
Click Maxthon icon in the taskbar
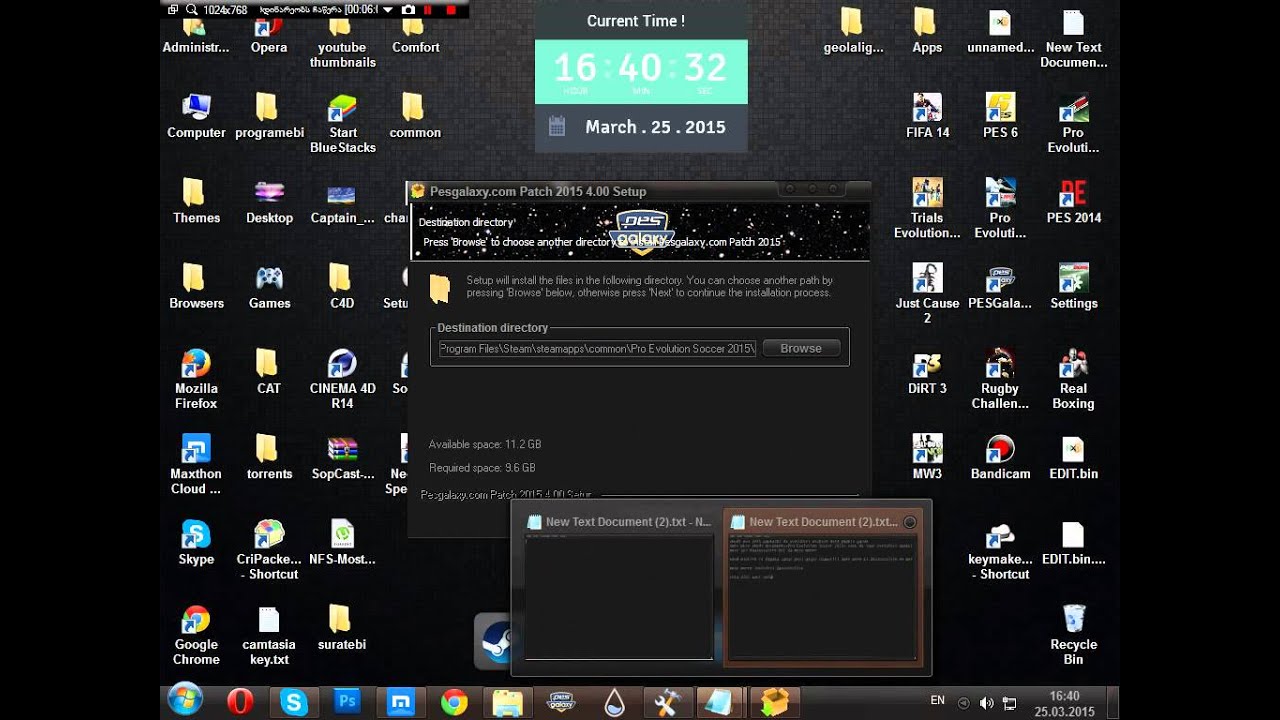[x=401, y=702]
